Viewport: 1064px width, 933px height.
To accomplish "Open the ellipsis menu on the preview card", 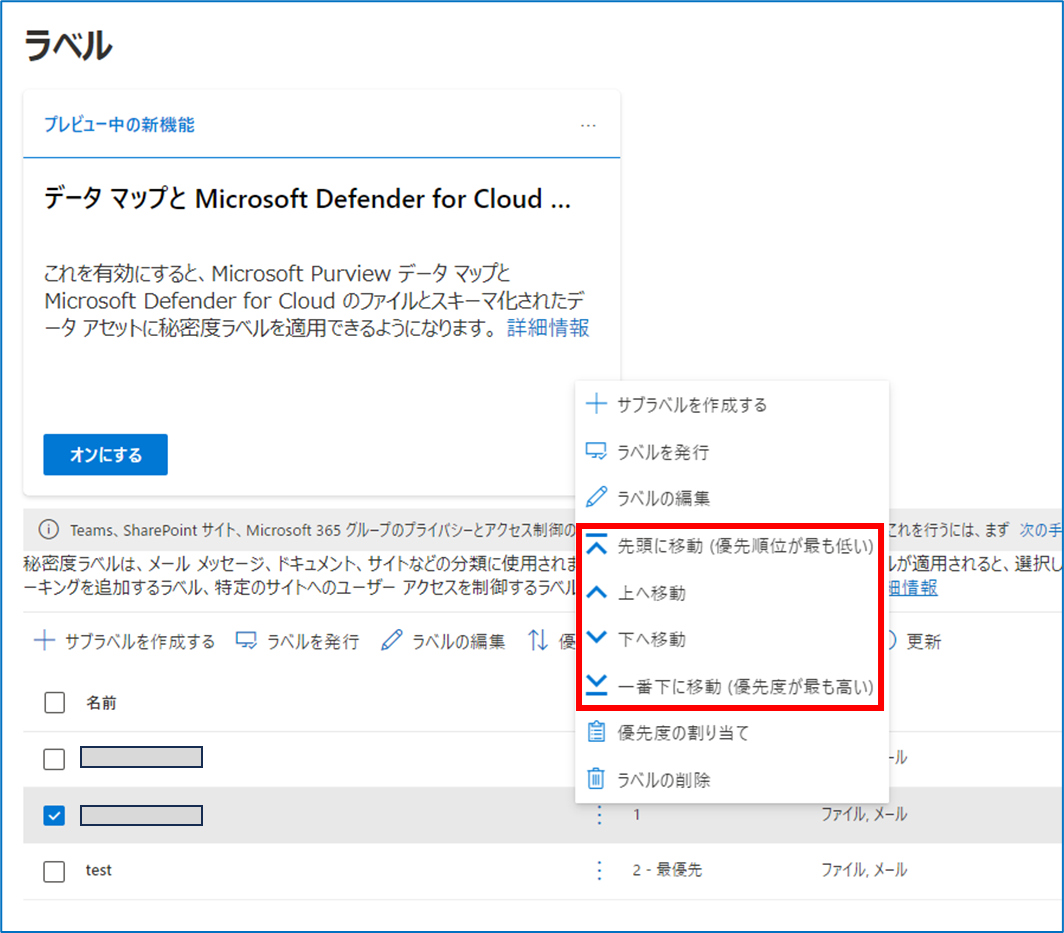I will tap(588, 126).
